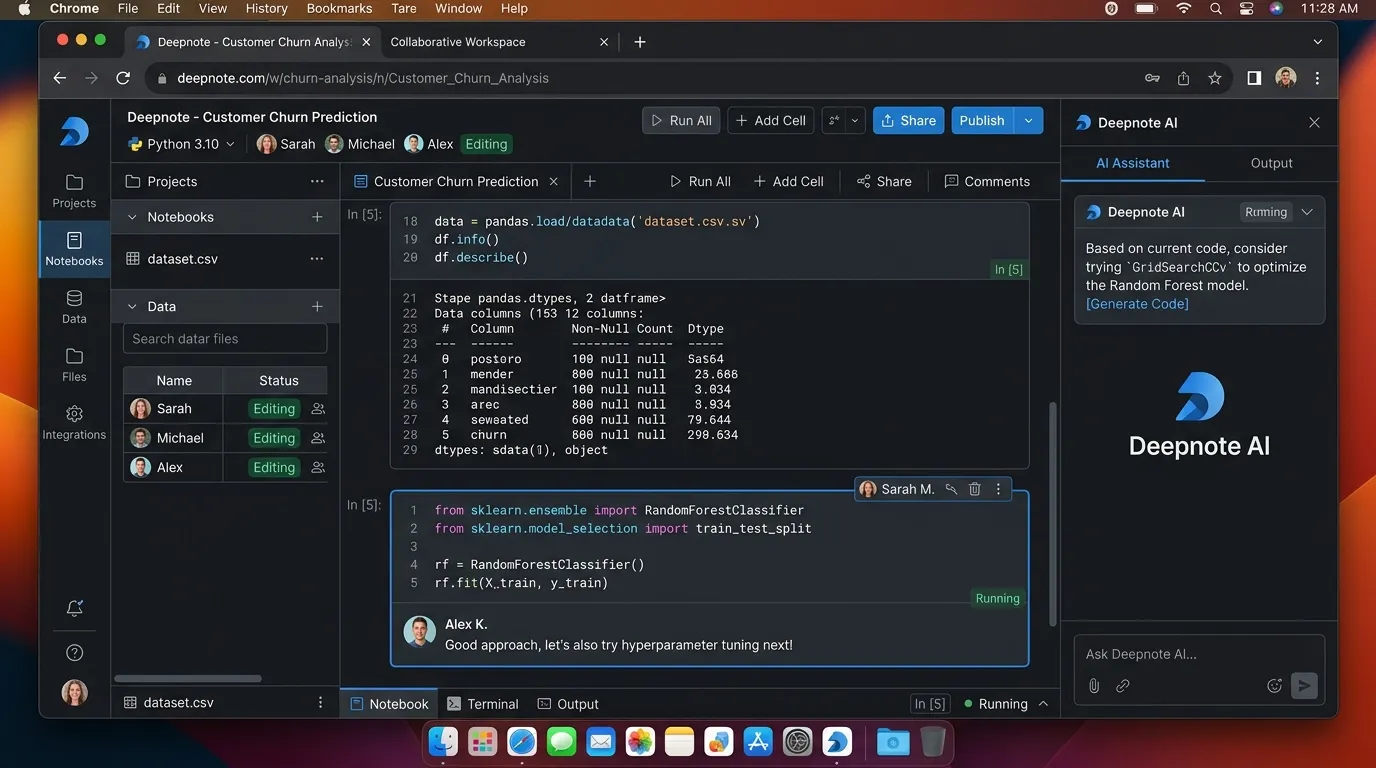Click the blue Share button
The image size is (1376, 768).
pyautogui.click(x=908, y=120)
